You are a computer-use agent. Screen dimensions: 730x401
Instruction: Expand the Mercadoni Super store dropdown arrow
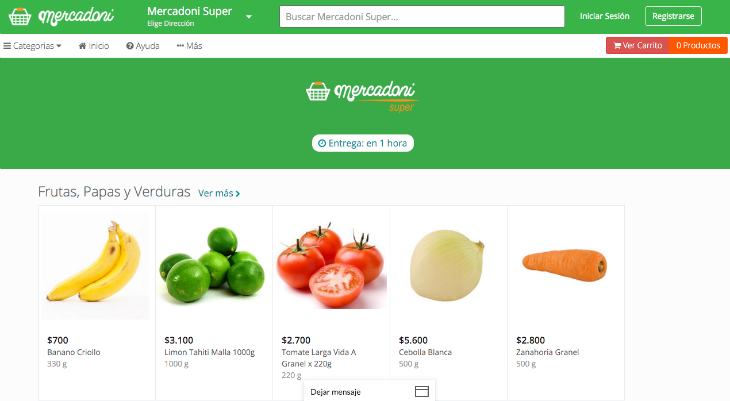tap(249, 17)
